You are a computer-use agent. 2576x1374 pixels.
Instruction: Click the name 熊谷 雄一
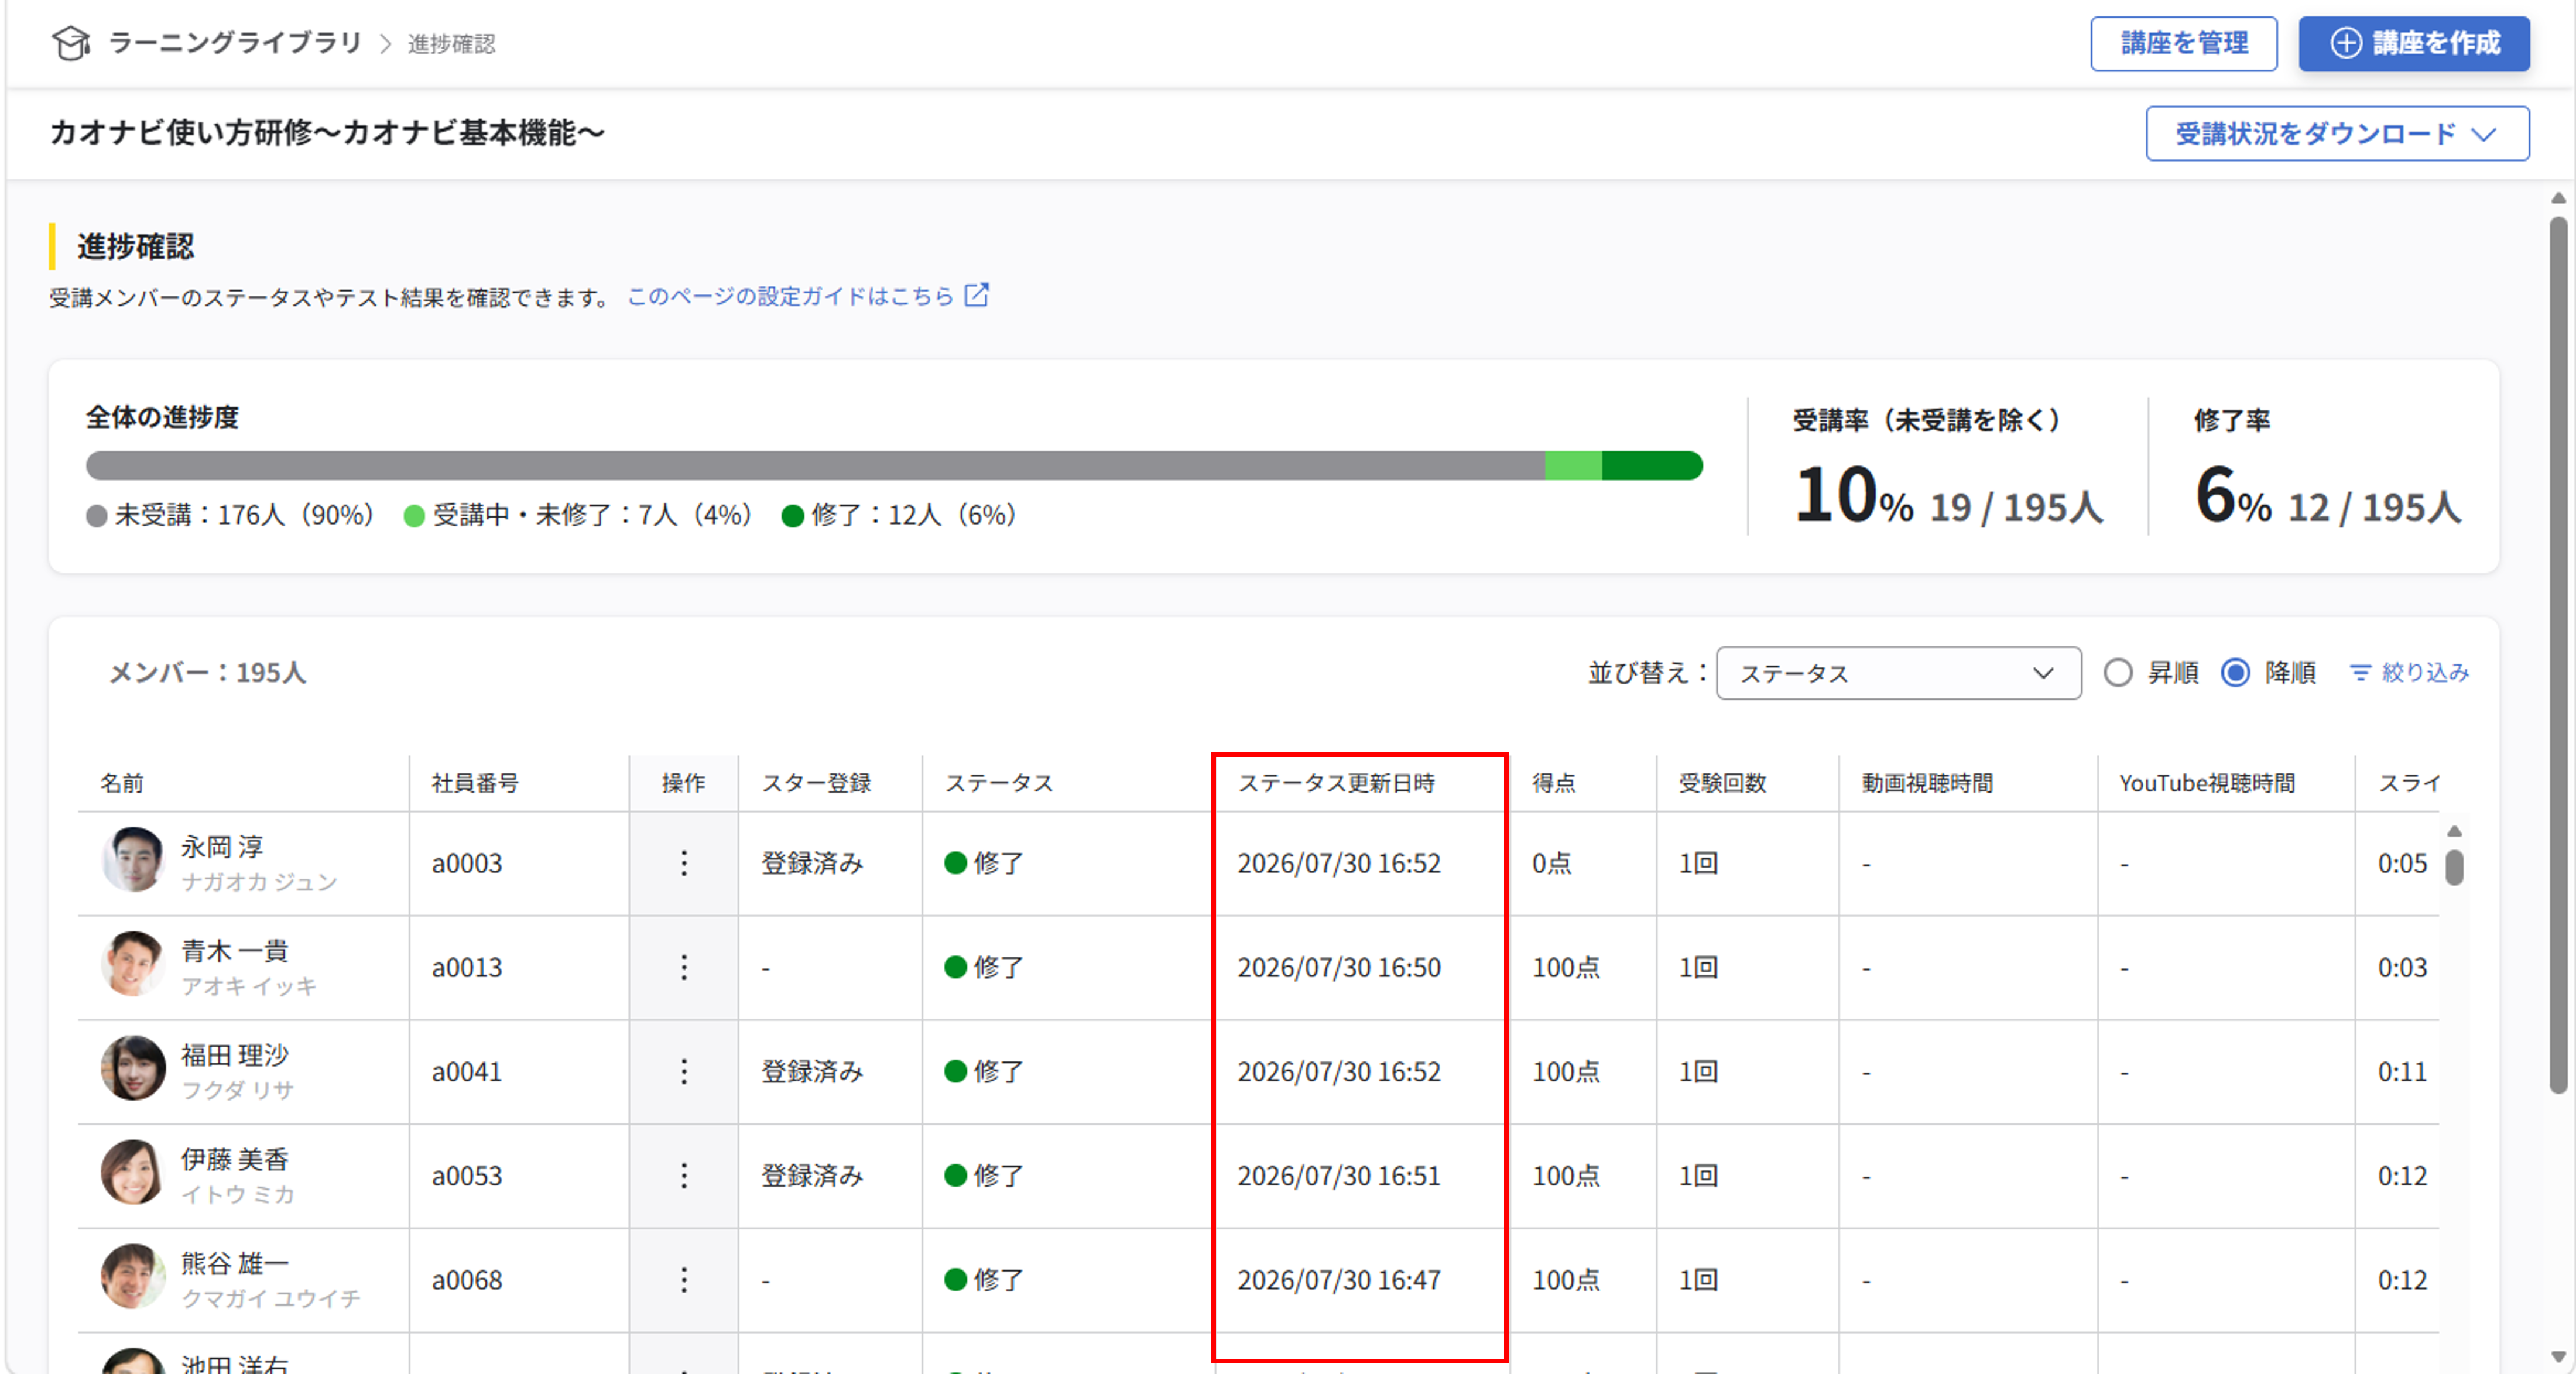[x=235, y=1263]
